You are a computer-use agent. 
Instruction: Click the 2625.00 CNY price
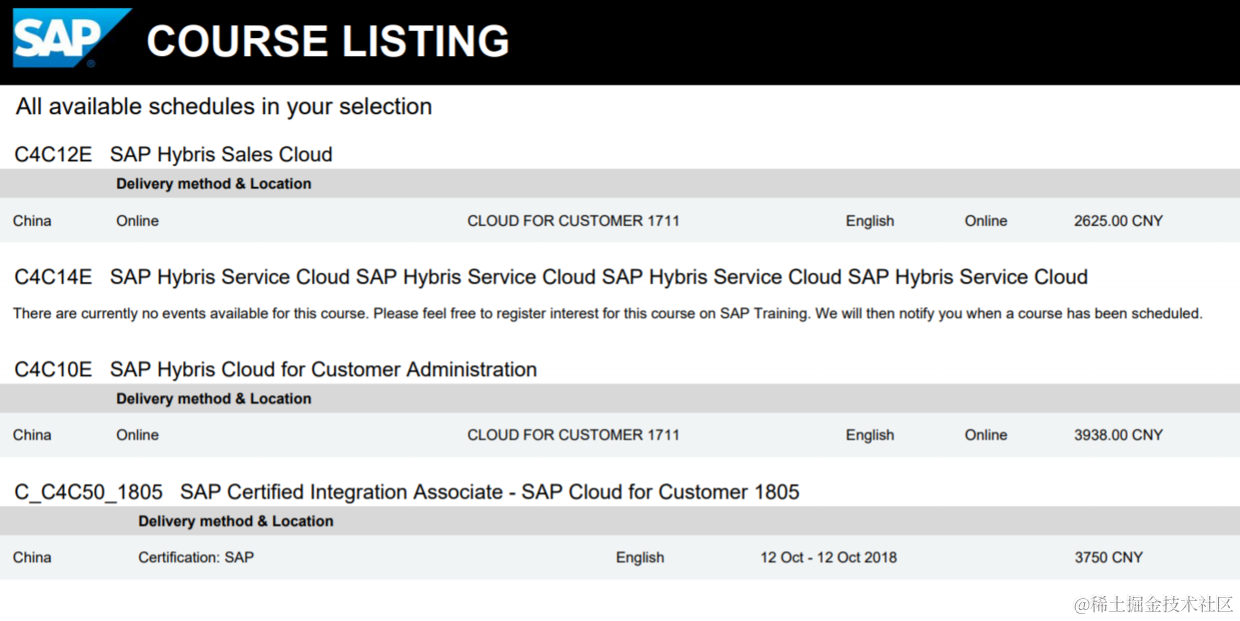tap(1118, 221)
